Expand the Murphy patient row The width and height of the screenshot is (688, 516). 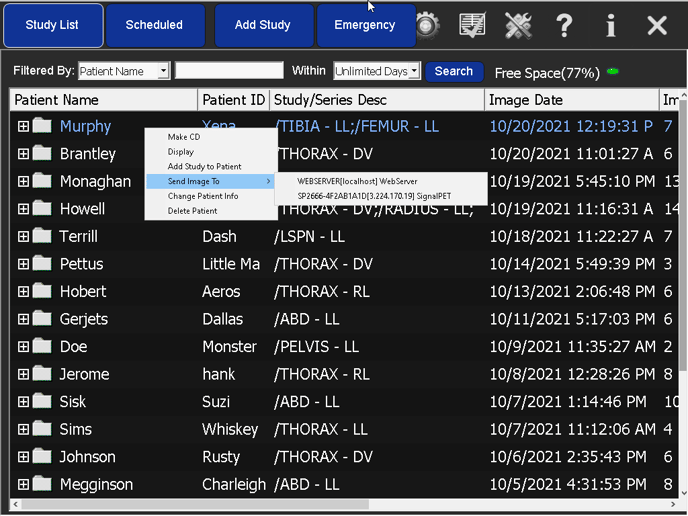coord(23,126)
